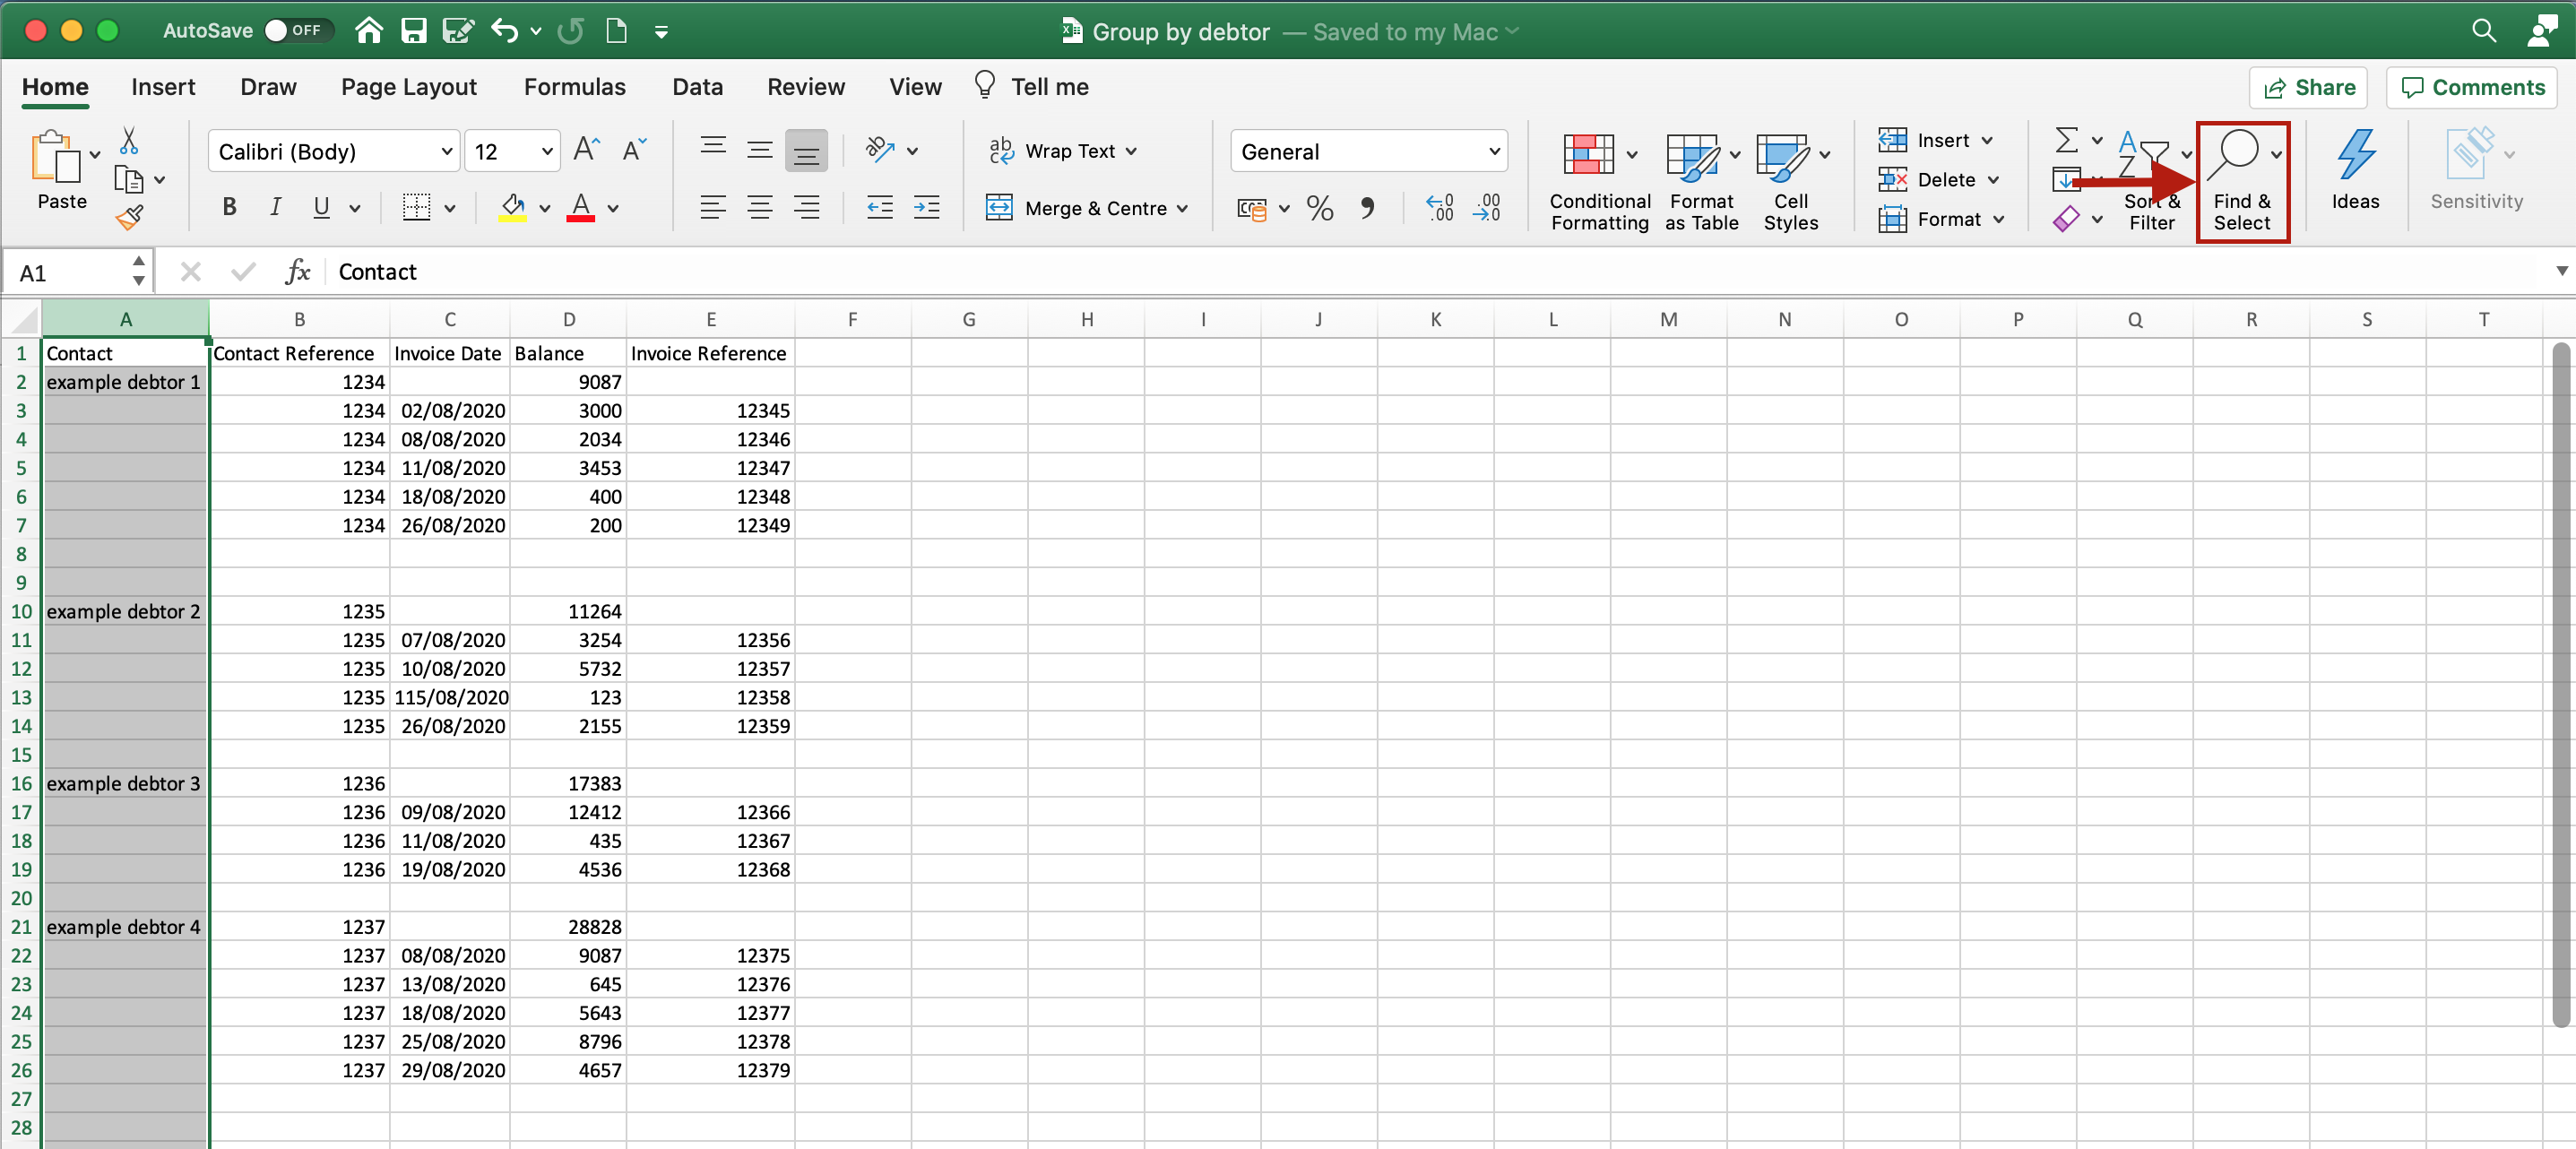This screenshot has width=2576, height=1149.
Task: Click the Clear eraser icon
Action: pos(2066,218)
